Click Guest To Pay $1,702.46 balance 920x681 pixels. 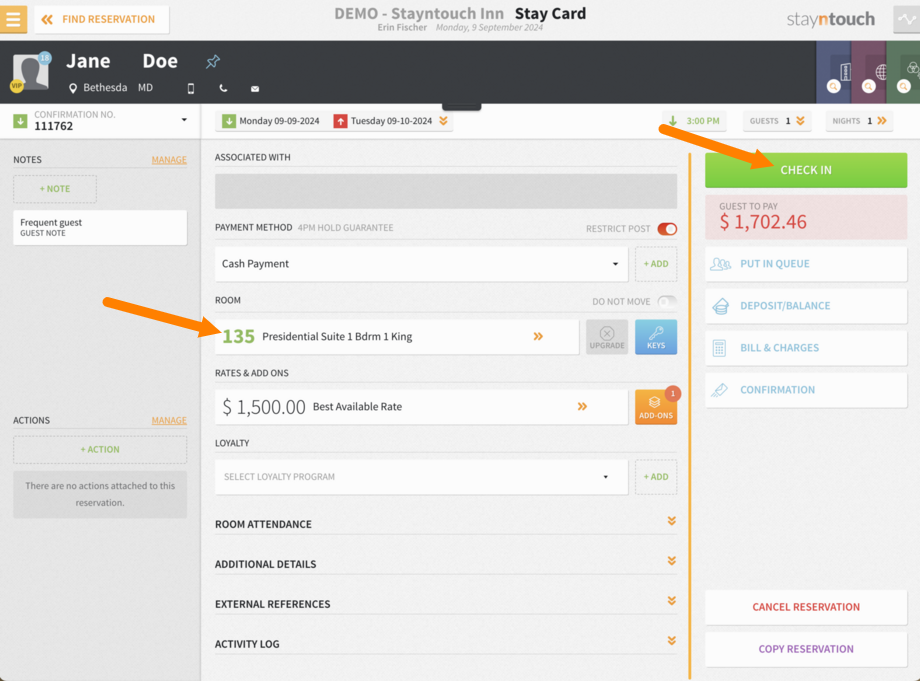(x=806, y=217)
